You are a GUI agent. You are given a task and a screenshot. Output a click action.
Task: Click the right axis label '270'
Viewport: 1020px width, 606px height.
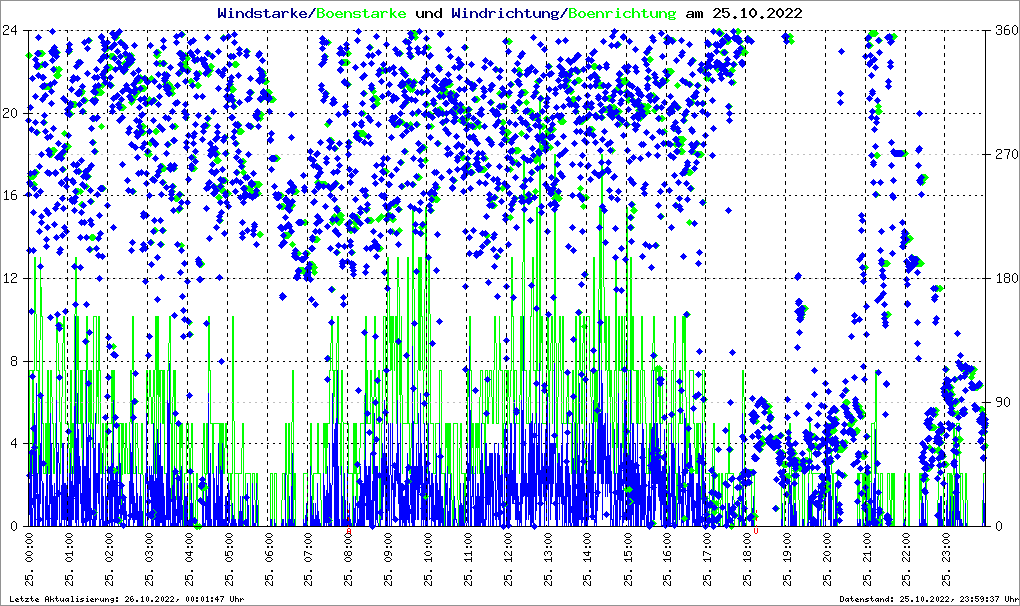click(x=1007, y=154)
